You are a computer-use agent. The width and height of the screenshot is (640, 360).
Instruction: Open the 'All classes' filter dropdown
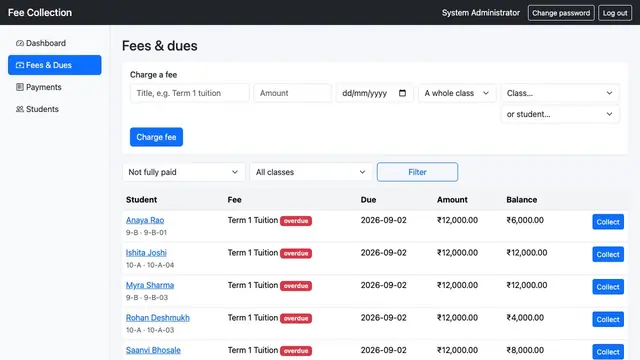tap(311, 172)
